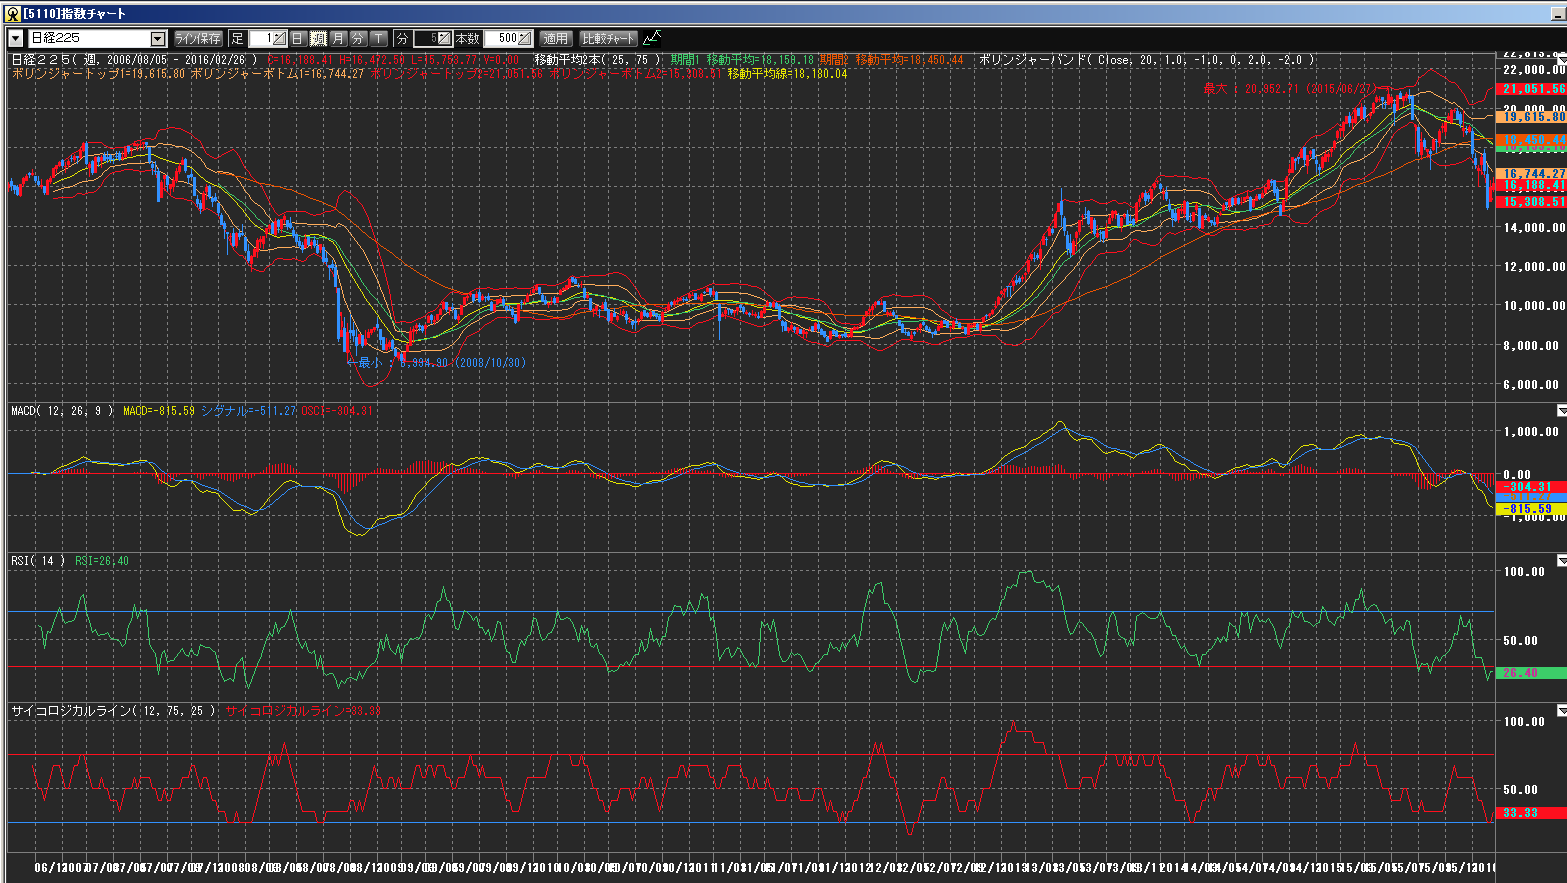Click the chart drawing tool icon
Viewport: 1567px width, 883px height.
pyautogui.click(x=652, y=38)
